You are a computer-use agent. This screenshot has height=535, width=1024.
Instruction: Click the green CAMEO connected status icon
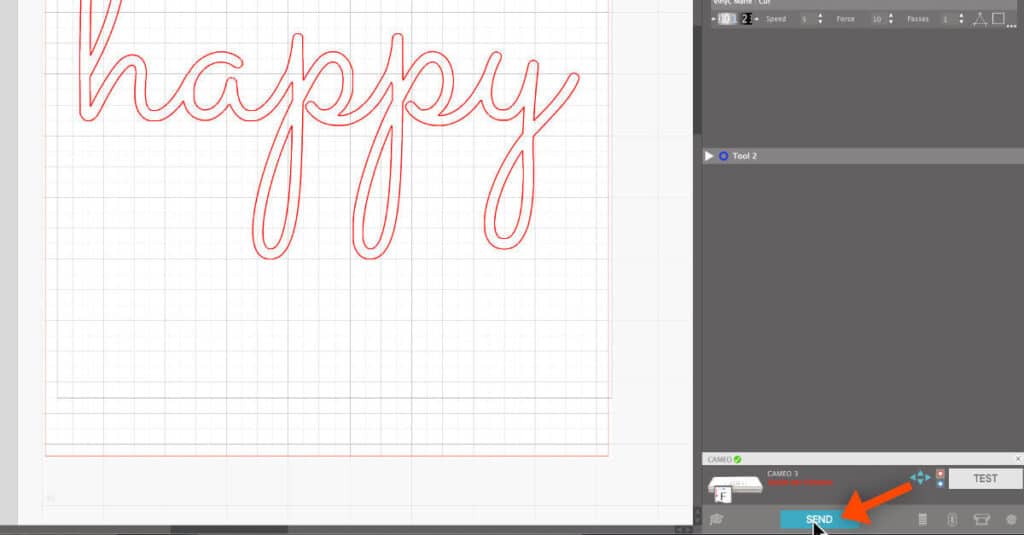tap(737, 459)
